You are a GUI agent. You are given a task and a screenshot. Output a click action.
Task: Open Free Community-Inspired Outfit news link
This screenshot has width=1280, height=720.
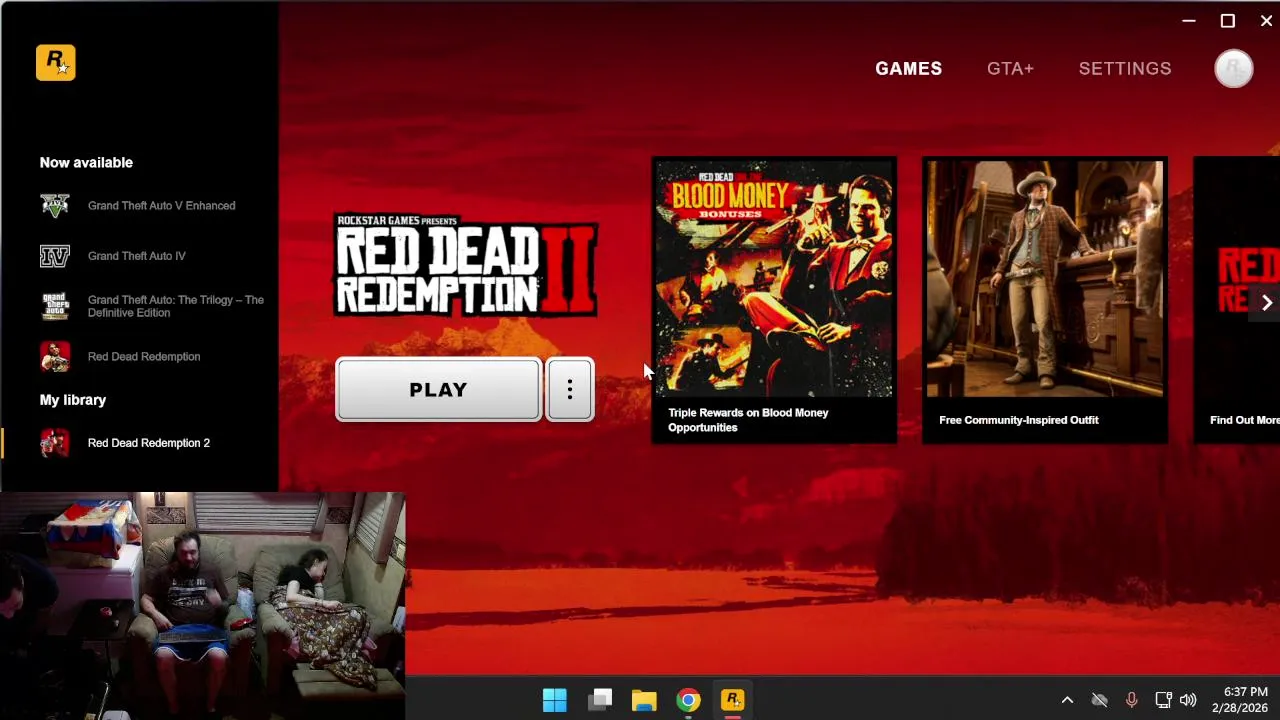coord(1018,420)
